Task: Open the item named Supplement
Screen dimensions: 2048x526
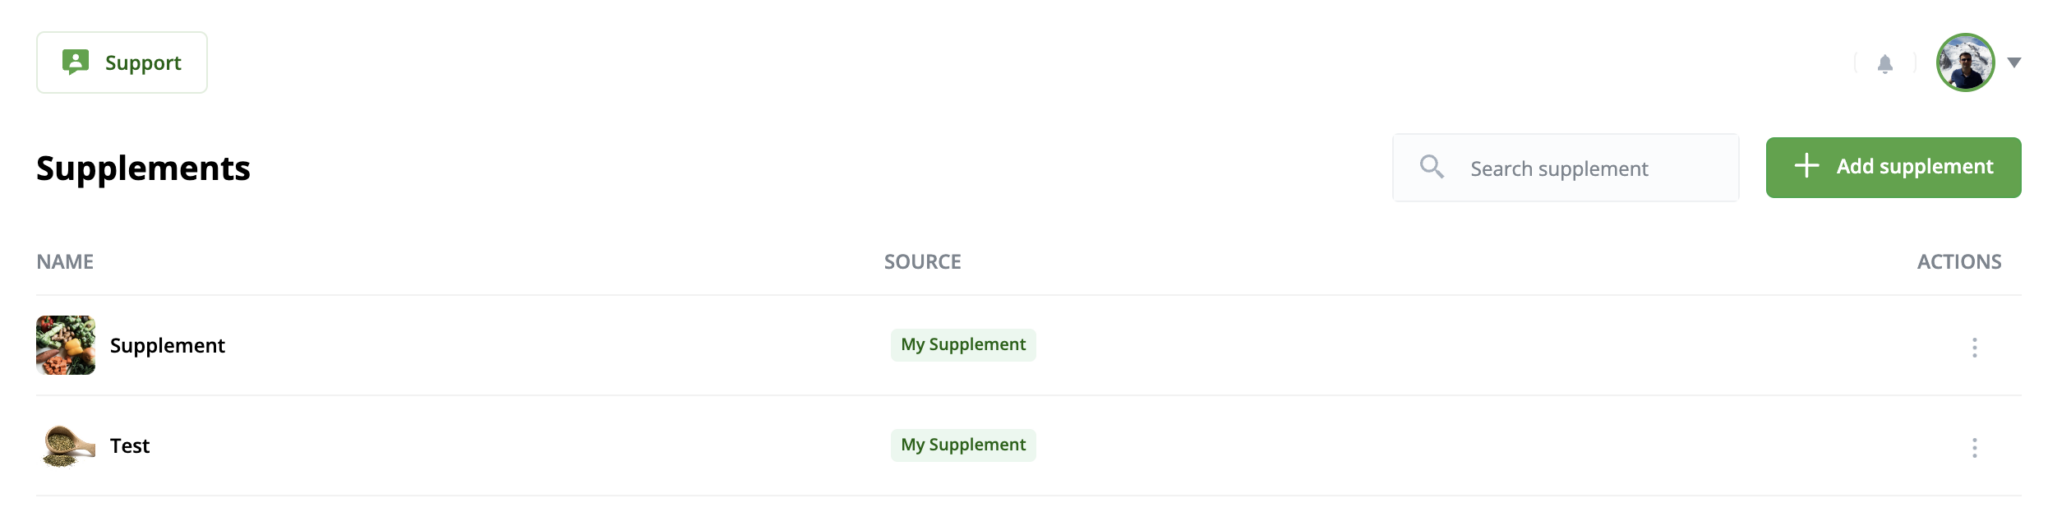Action: (167, 345)
